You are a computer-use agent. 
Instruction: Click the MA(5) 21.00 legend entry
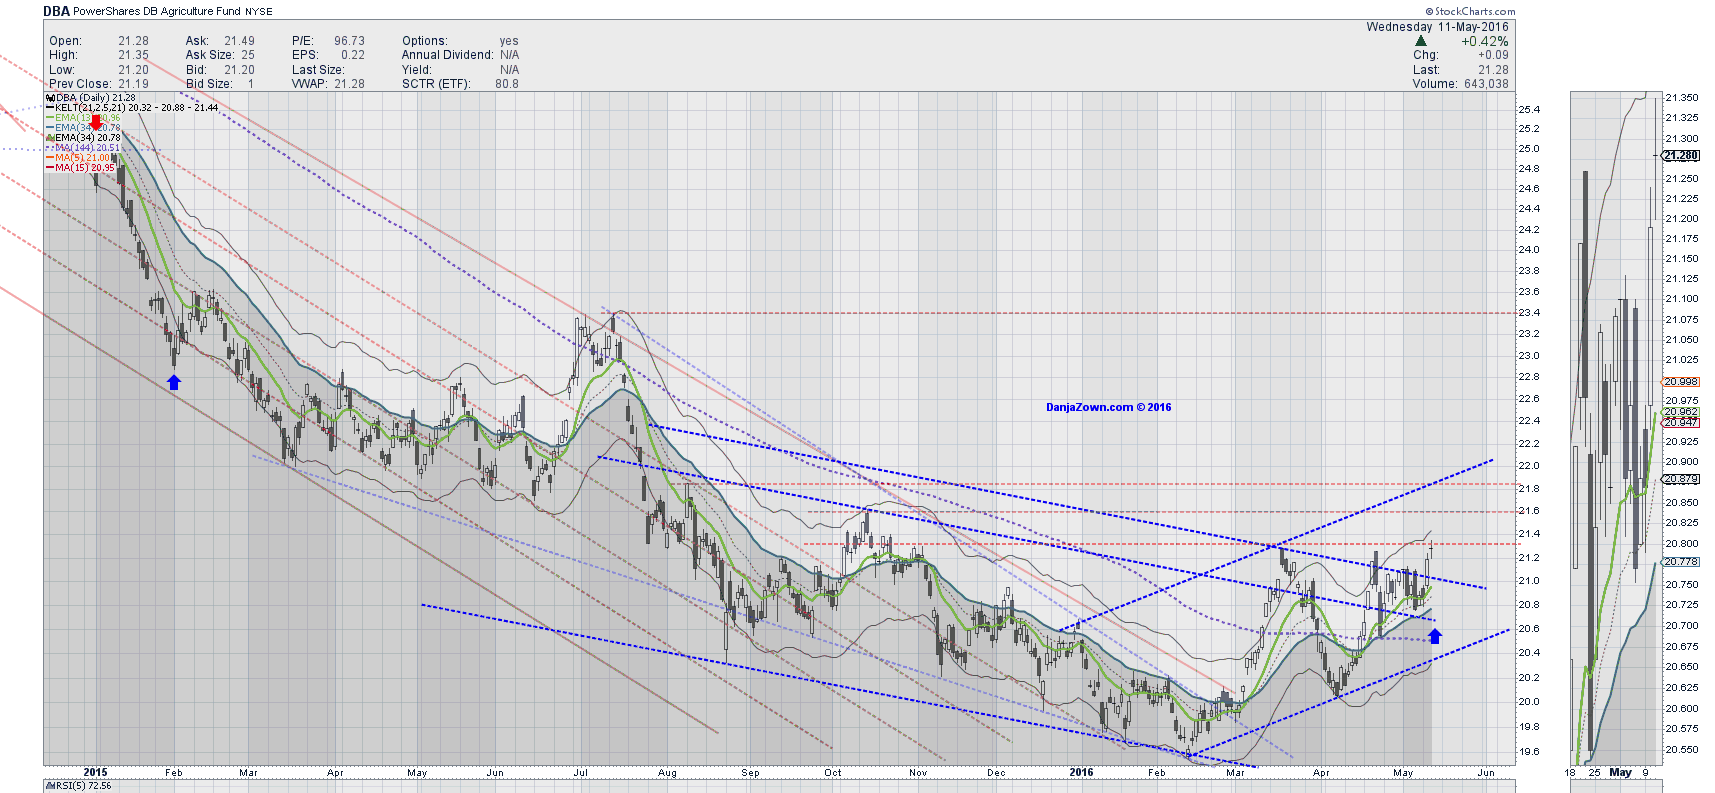pyautogui.click(x=82, y=158)
